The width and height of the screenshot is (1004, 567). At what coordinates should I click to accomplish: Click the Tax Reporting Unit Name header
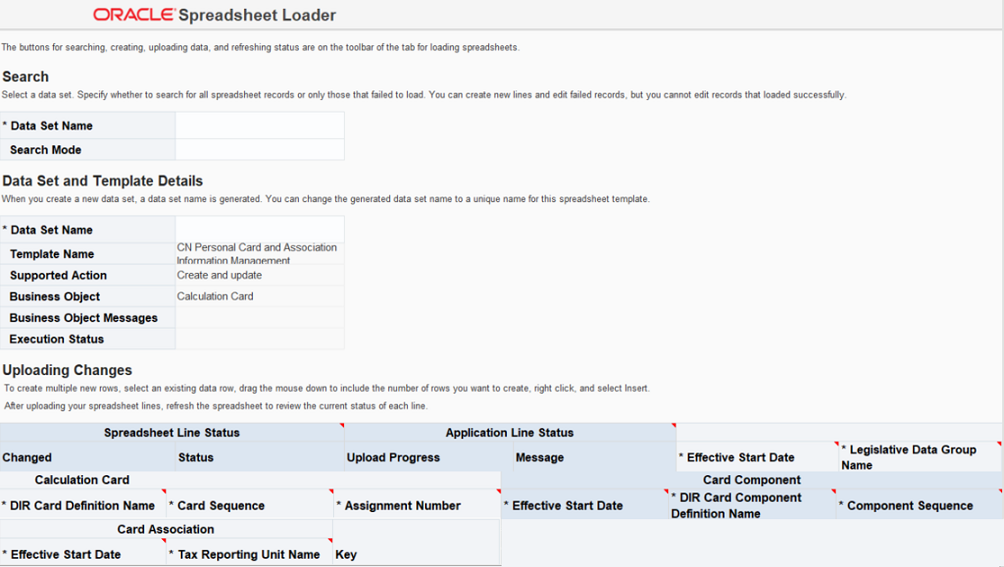[x=250, y=554]
